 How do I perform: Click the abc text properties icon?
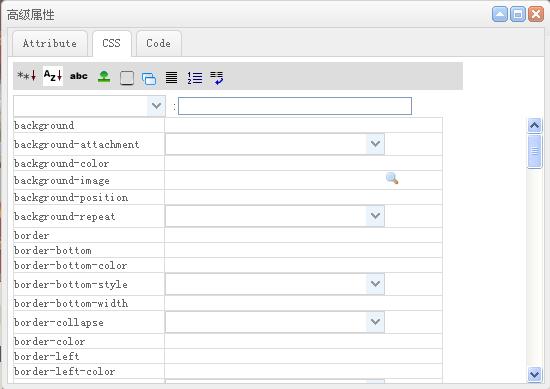tap(79, 76)
